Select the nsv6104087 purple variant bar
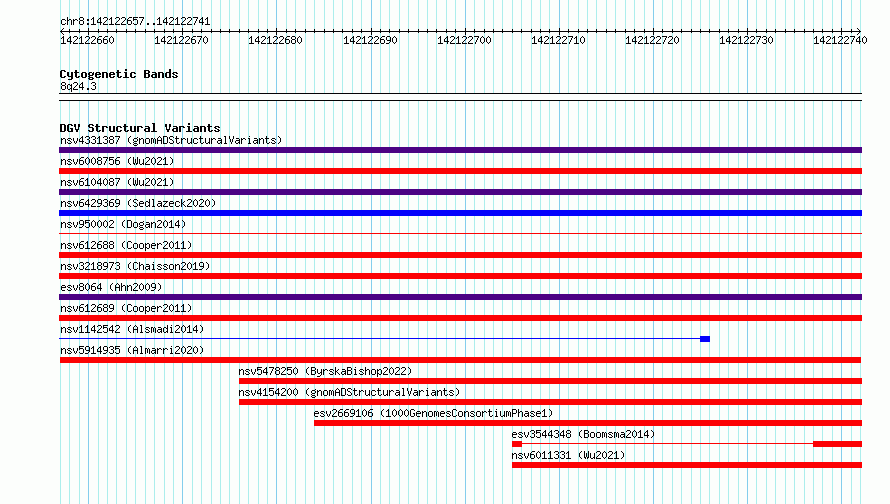 tap(460, 192)
